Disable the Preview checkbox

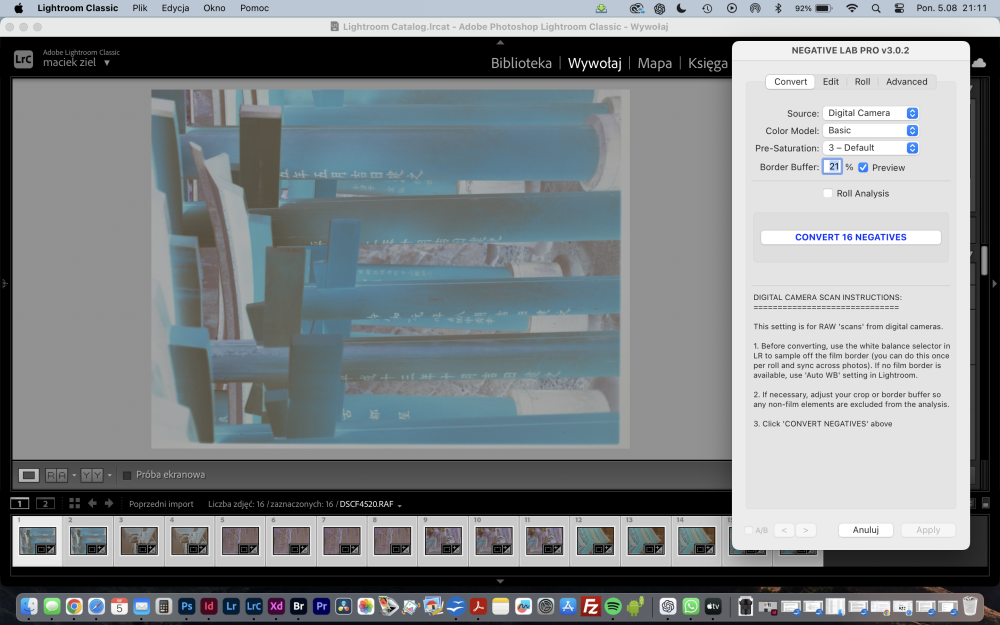click(863, 167)
